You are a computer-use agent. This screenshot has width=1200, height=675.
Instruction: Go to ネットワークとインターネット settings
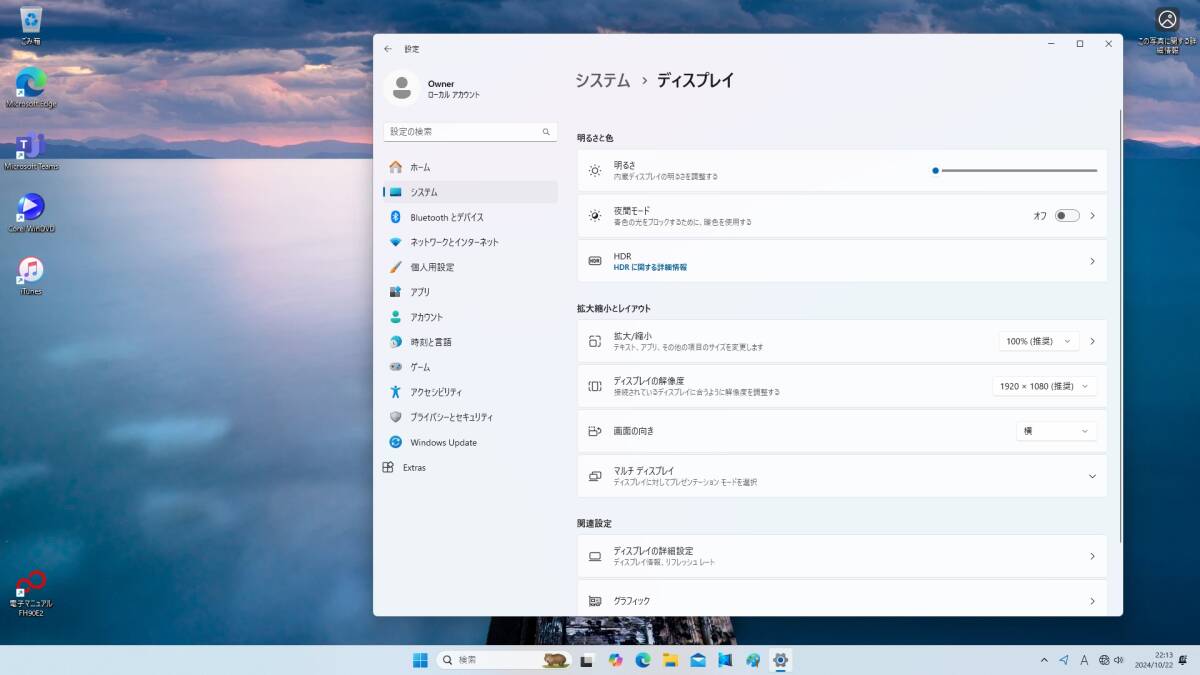point(470,242)
